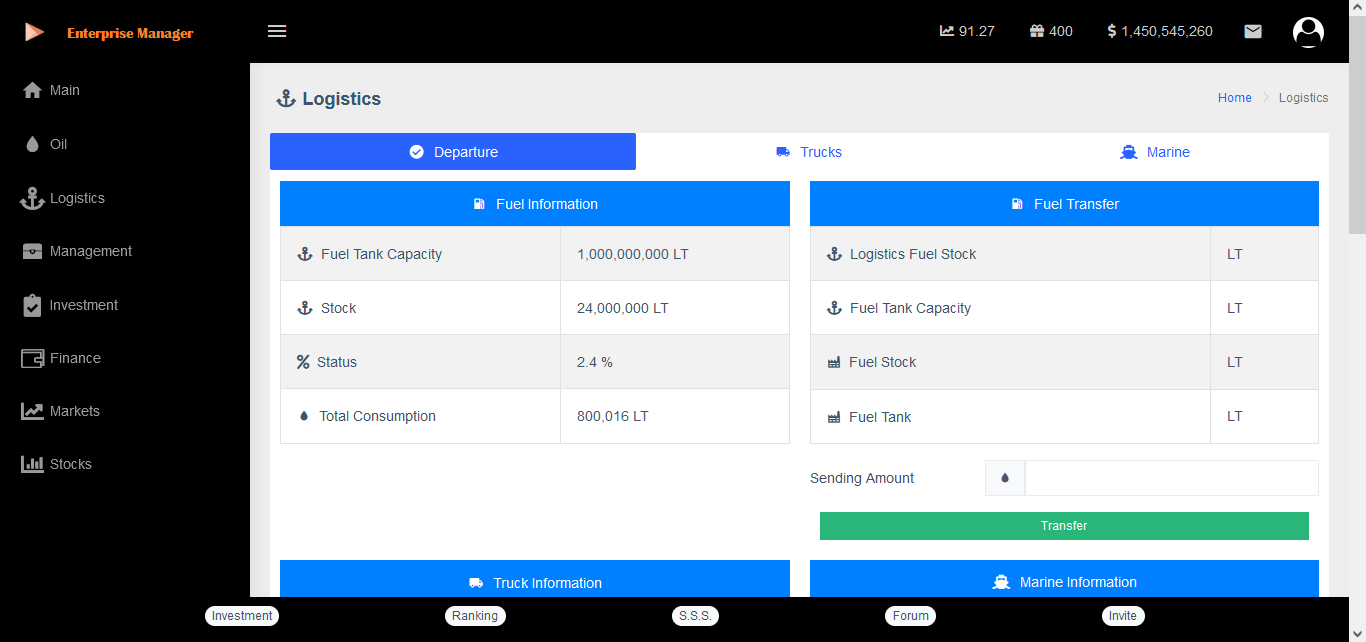Click the dollar balance indicator

[x=1160, y=31]
